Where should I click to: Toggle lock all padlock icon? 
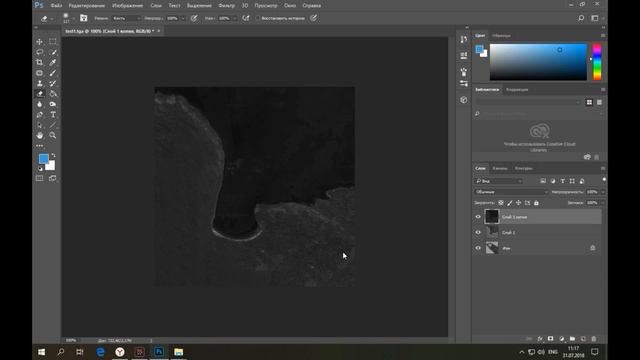click(536, 203)
